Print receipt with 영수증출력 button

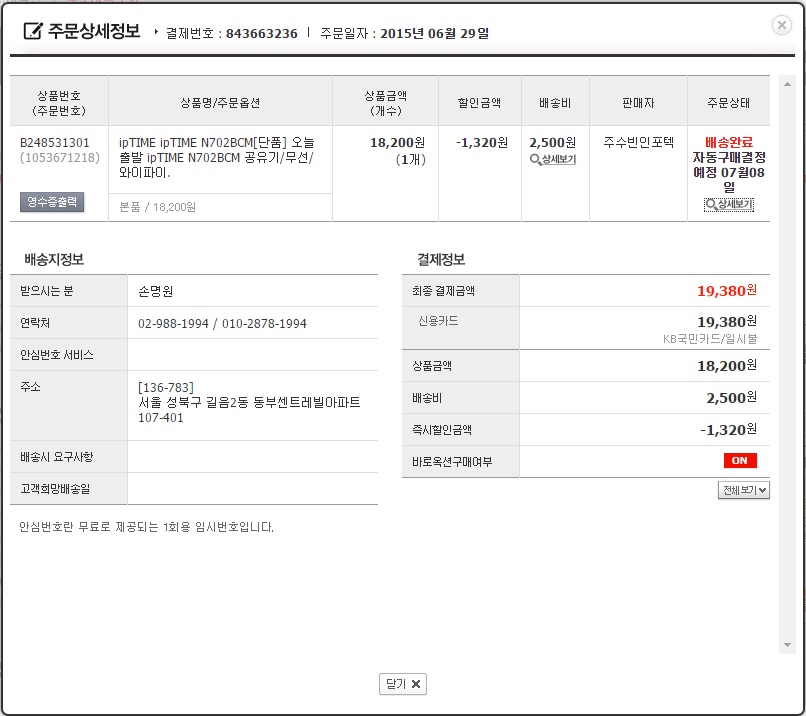[x=52, y=202]
